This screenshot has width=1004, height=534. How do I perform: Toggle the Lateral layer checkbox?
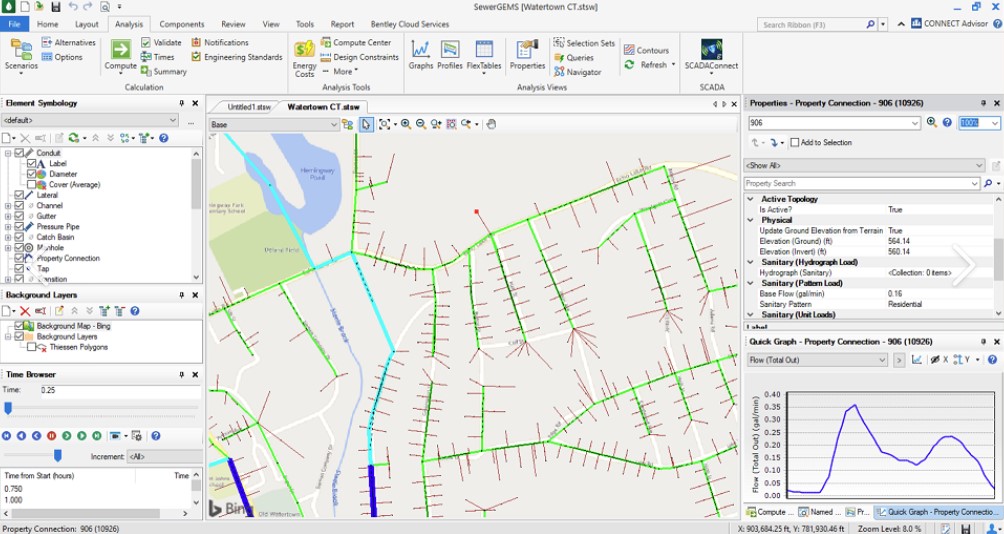click(x=19, y=195)
